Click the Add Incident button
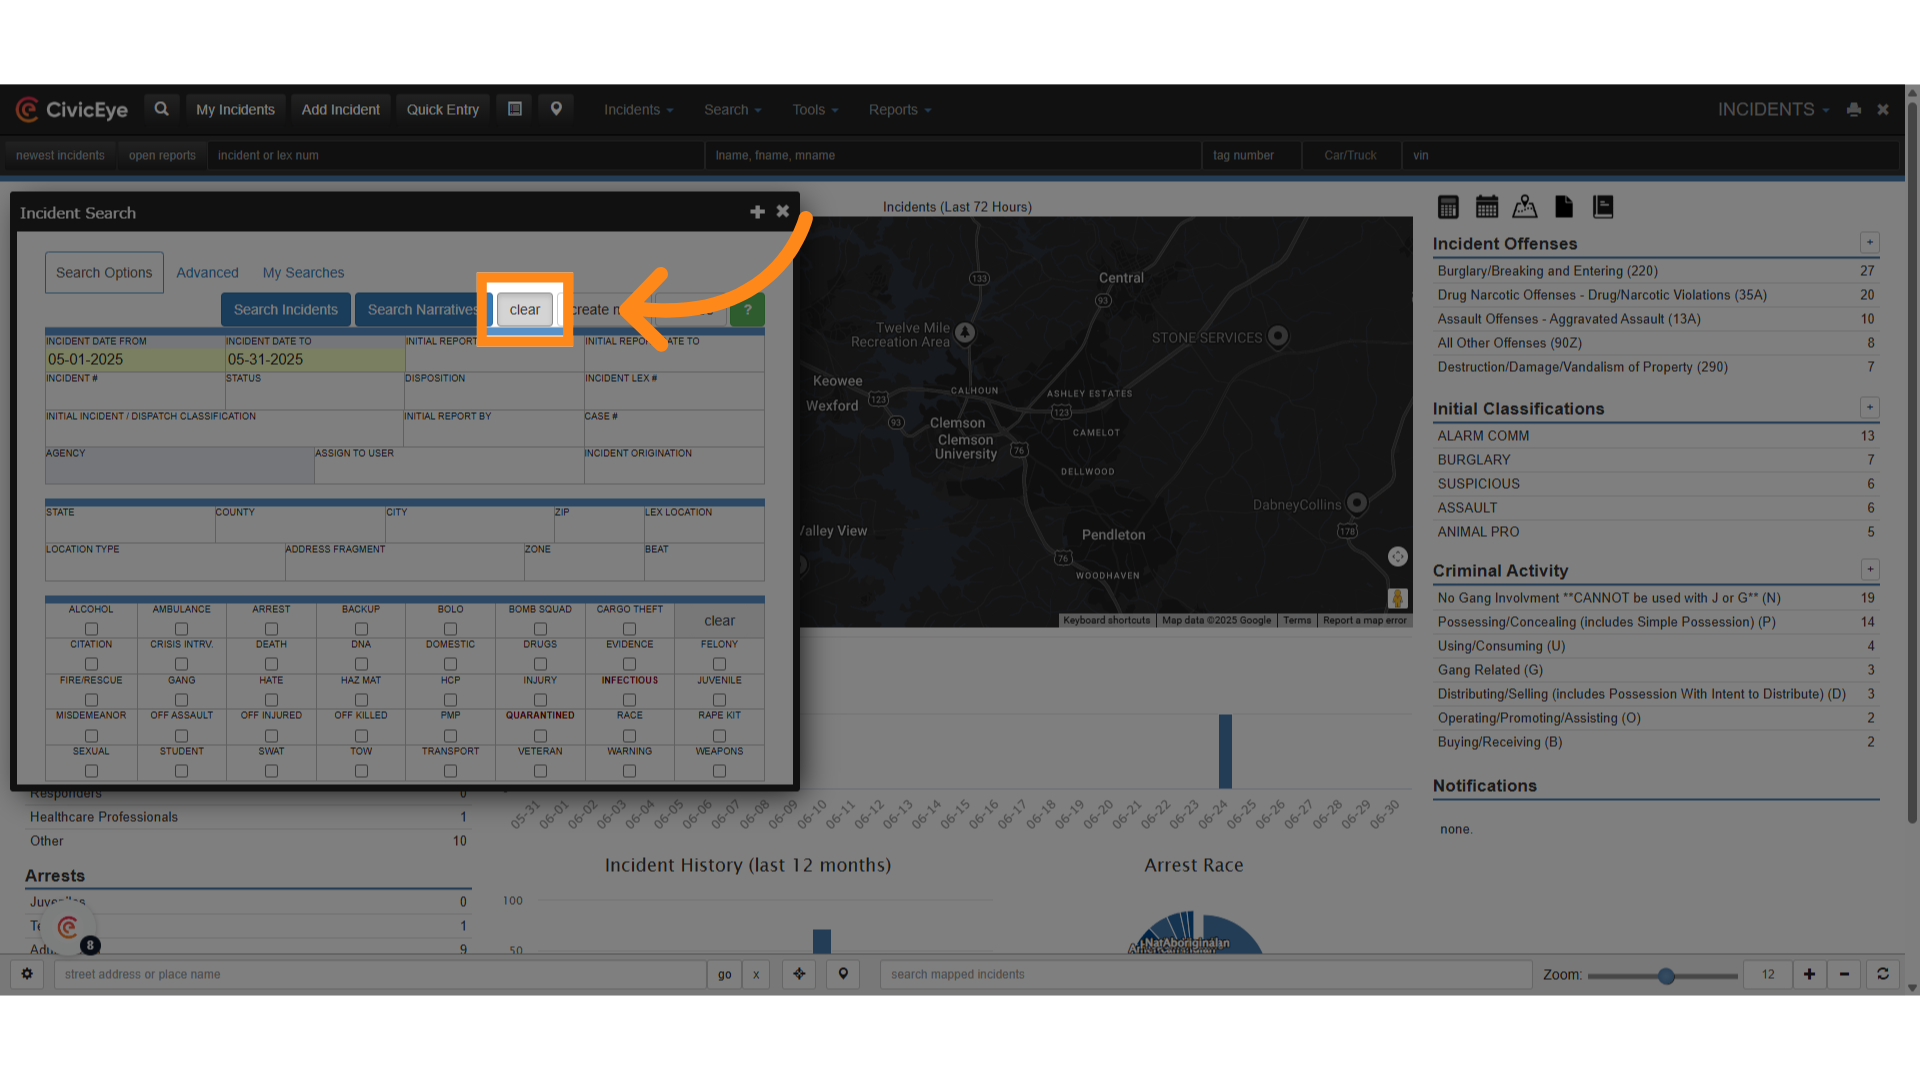 341,110
